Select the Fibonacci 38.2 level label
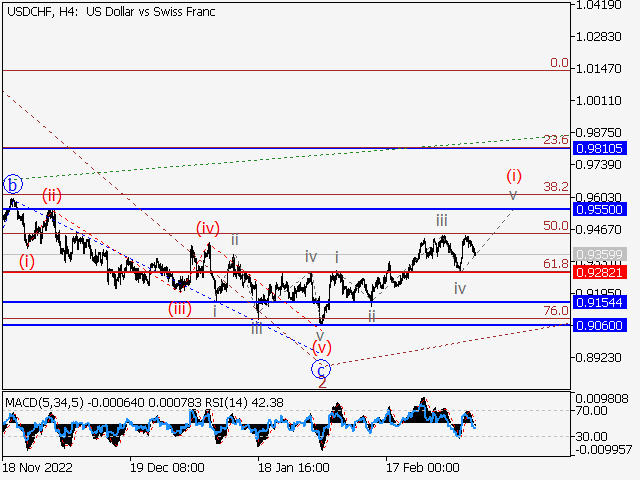Screen dimensions: 640x480 click(x=556, y=187)
